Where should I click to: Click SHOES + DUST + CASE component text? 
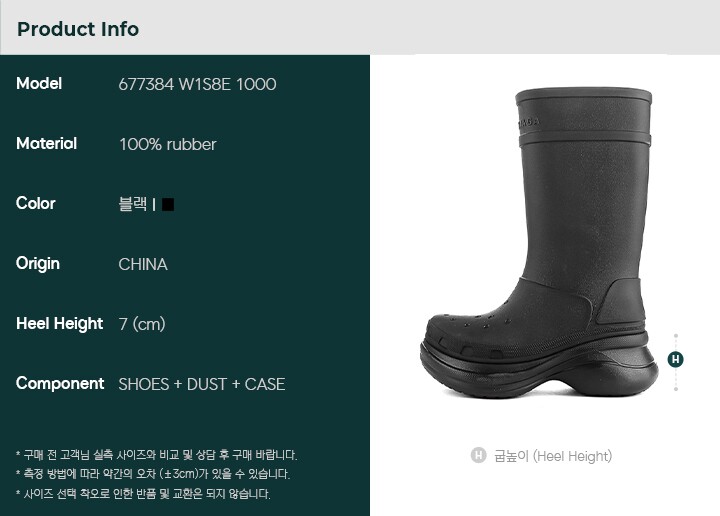pyautogui.click(x=202, y=384)
